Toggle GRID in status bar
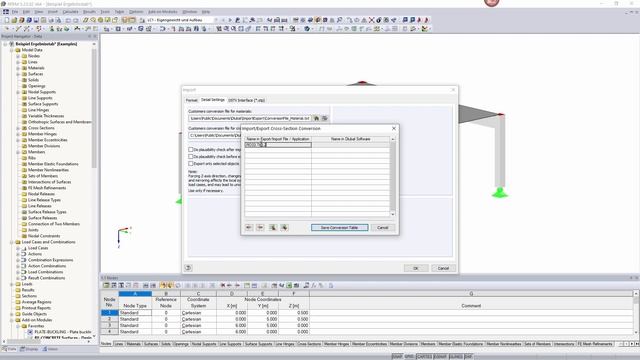 point(409,357)
